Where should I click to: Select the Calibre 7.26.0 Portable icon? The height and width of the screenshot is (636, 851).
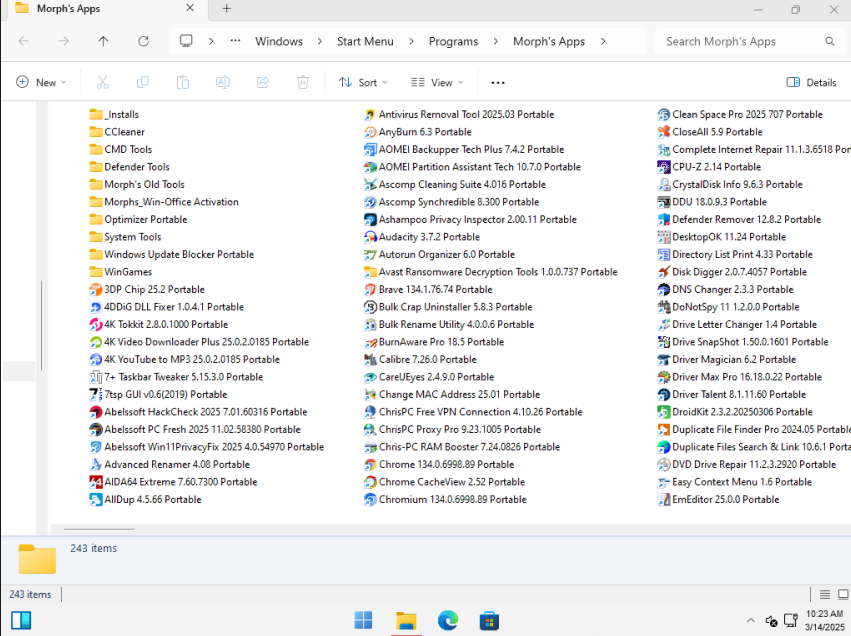(370, 359)
